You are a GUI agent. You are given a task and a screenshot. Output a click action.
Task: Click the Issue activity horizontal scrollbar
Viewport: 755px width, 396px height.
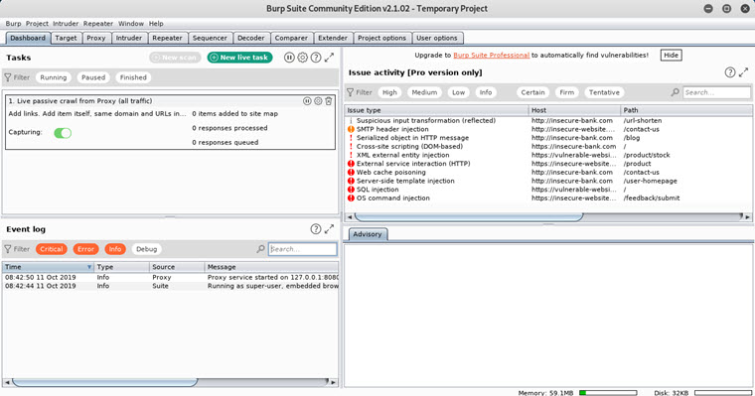pyautogui.click(x=469, y=217)
